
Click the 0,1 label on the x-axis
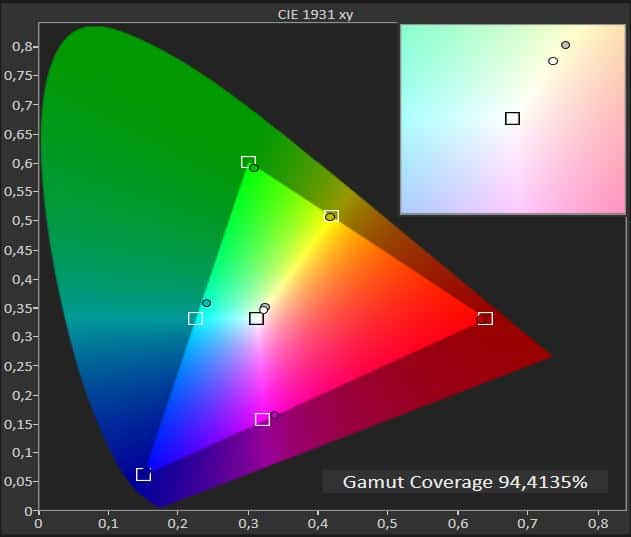pos(108,523)
